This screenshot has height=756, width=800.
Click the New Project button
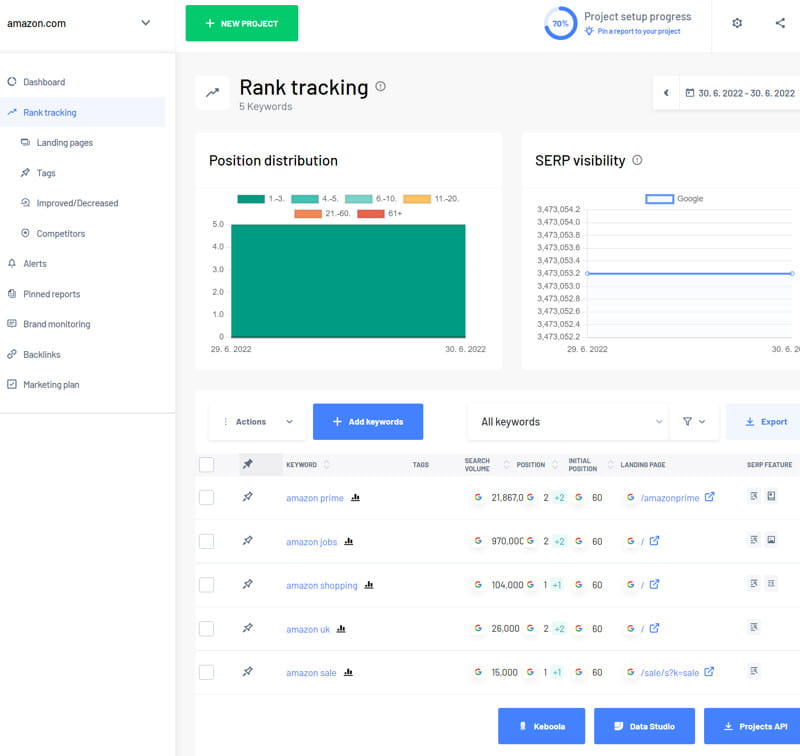pyautogui.click(x=242, y=23)
